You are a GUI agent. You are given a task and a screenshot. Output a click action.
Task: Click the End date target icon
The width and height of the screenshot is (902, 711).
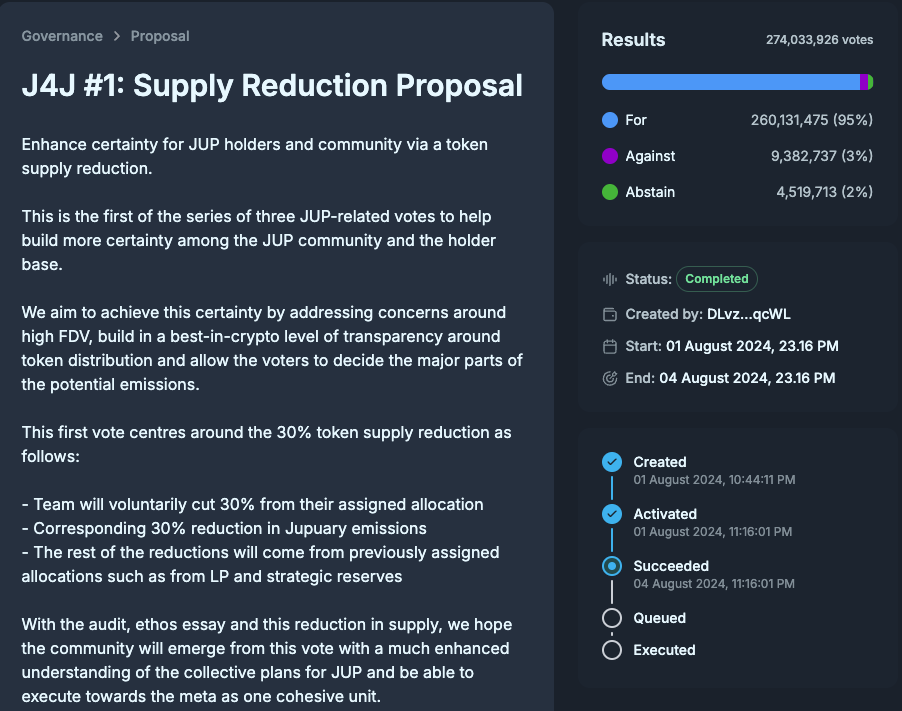pyautogui.click(x=610, y=378)
